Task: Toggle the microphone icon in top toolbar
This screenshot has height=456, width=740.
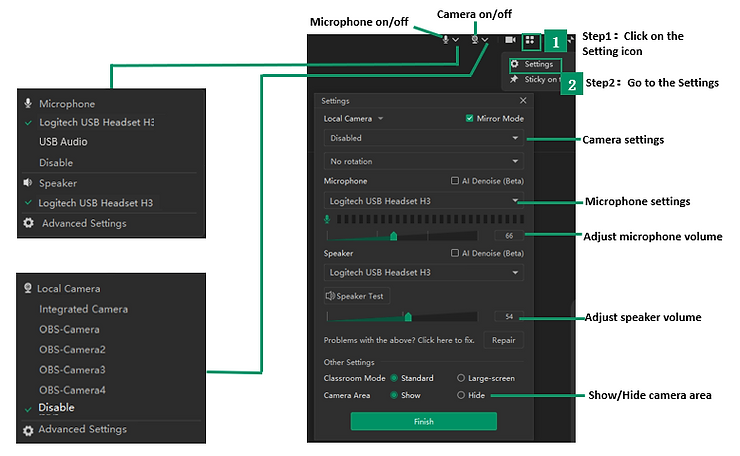Action: tap(446, 39)
